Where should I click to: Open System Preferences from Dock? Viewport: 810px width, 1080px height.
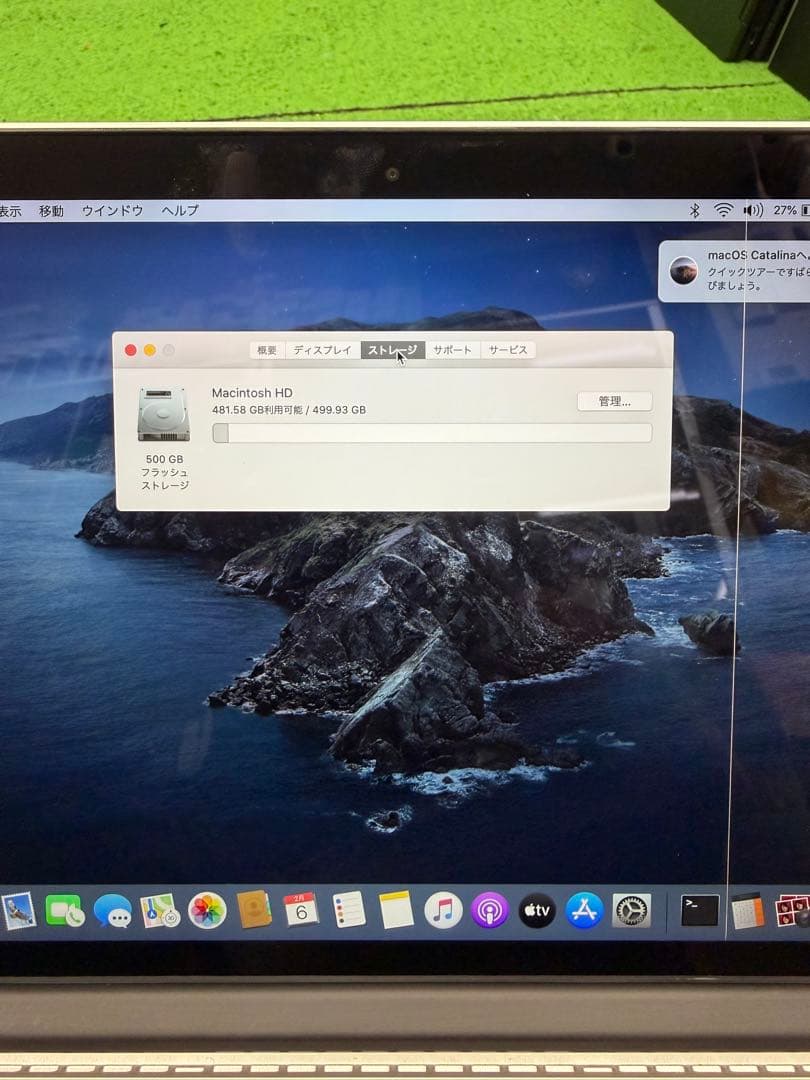[x=632, y=911]
